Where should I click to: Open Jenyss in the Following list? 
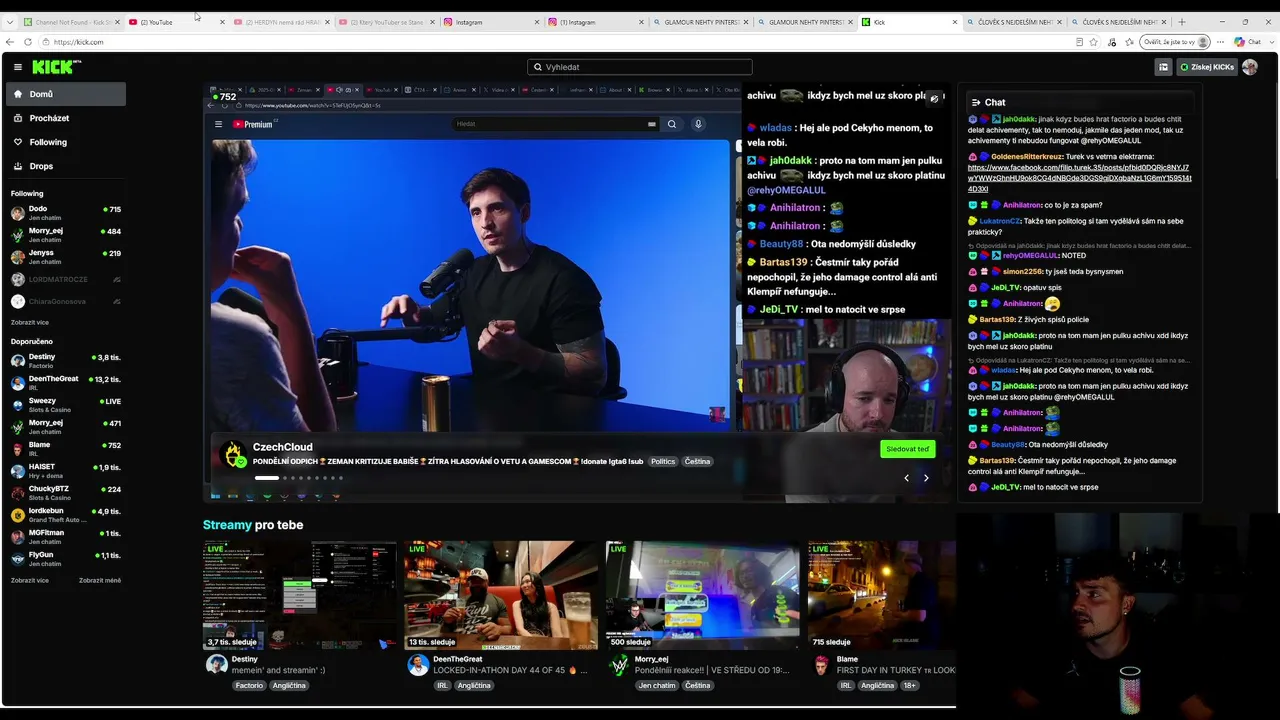(x=65, y=257)
